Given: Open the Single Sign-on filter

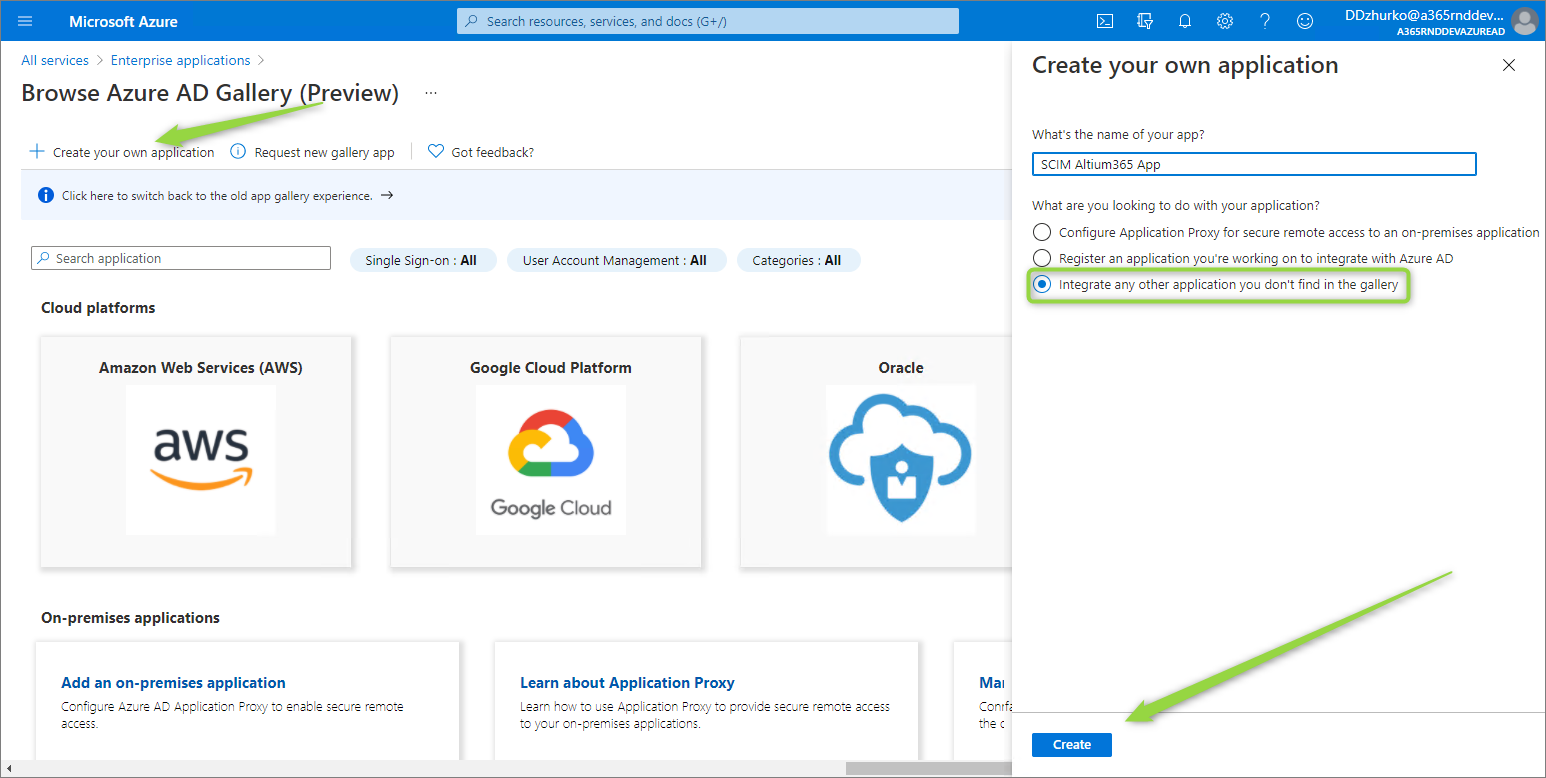Looking at the screenshot, I should pyautogui.click(x=421, y=260).
